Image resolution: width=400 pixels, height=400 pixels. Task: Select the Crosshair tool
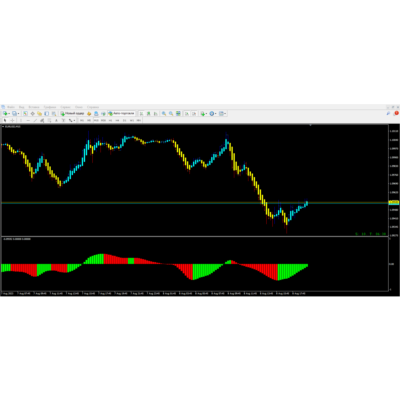point(12,120)
